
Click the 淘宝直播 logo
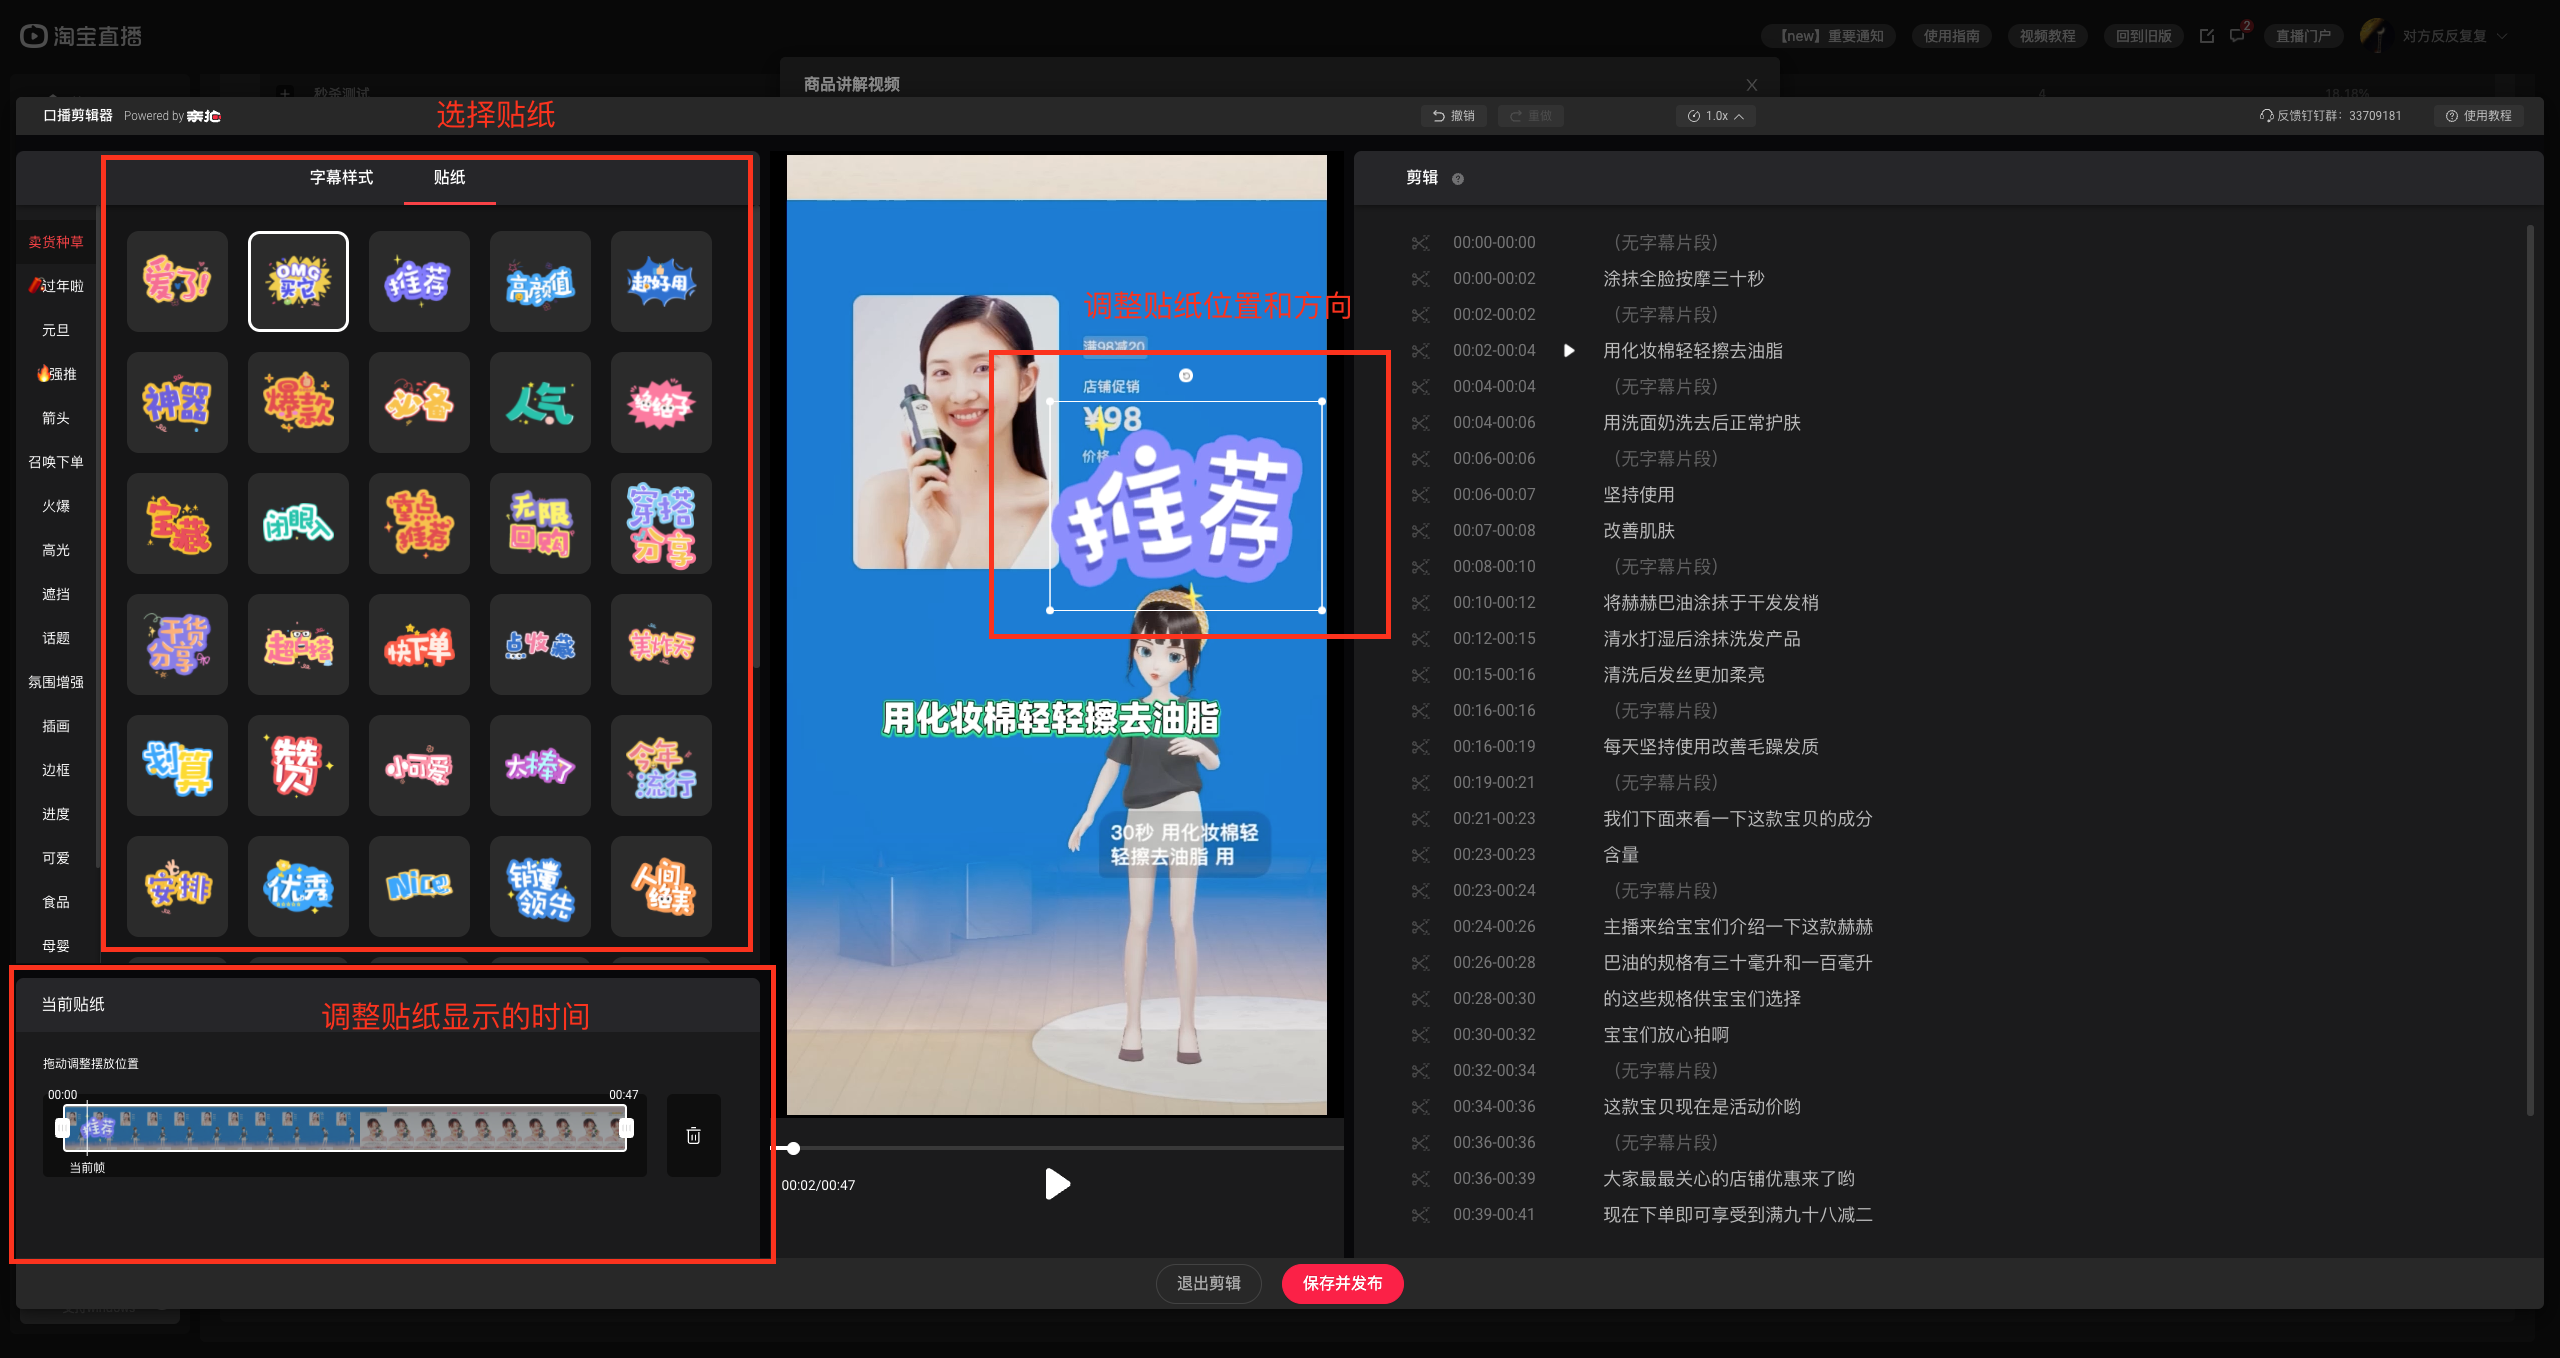(x=81, y=36)
